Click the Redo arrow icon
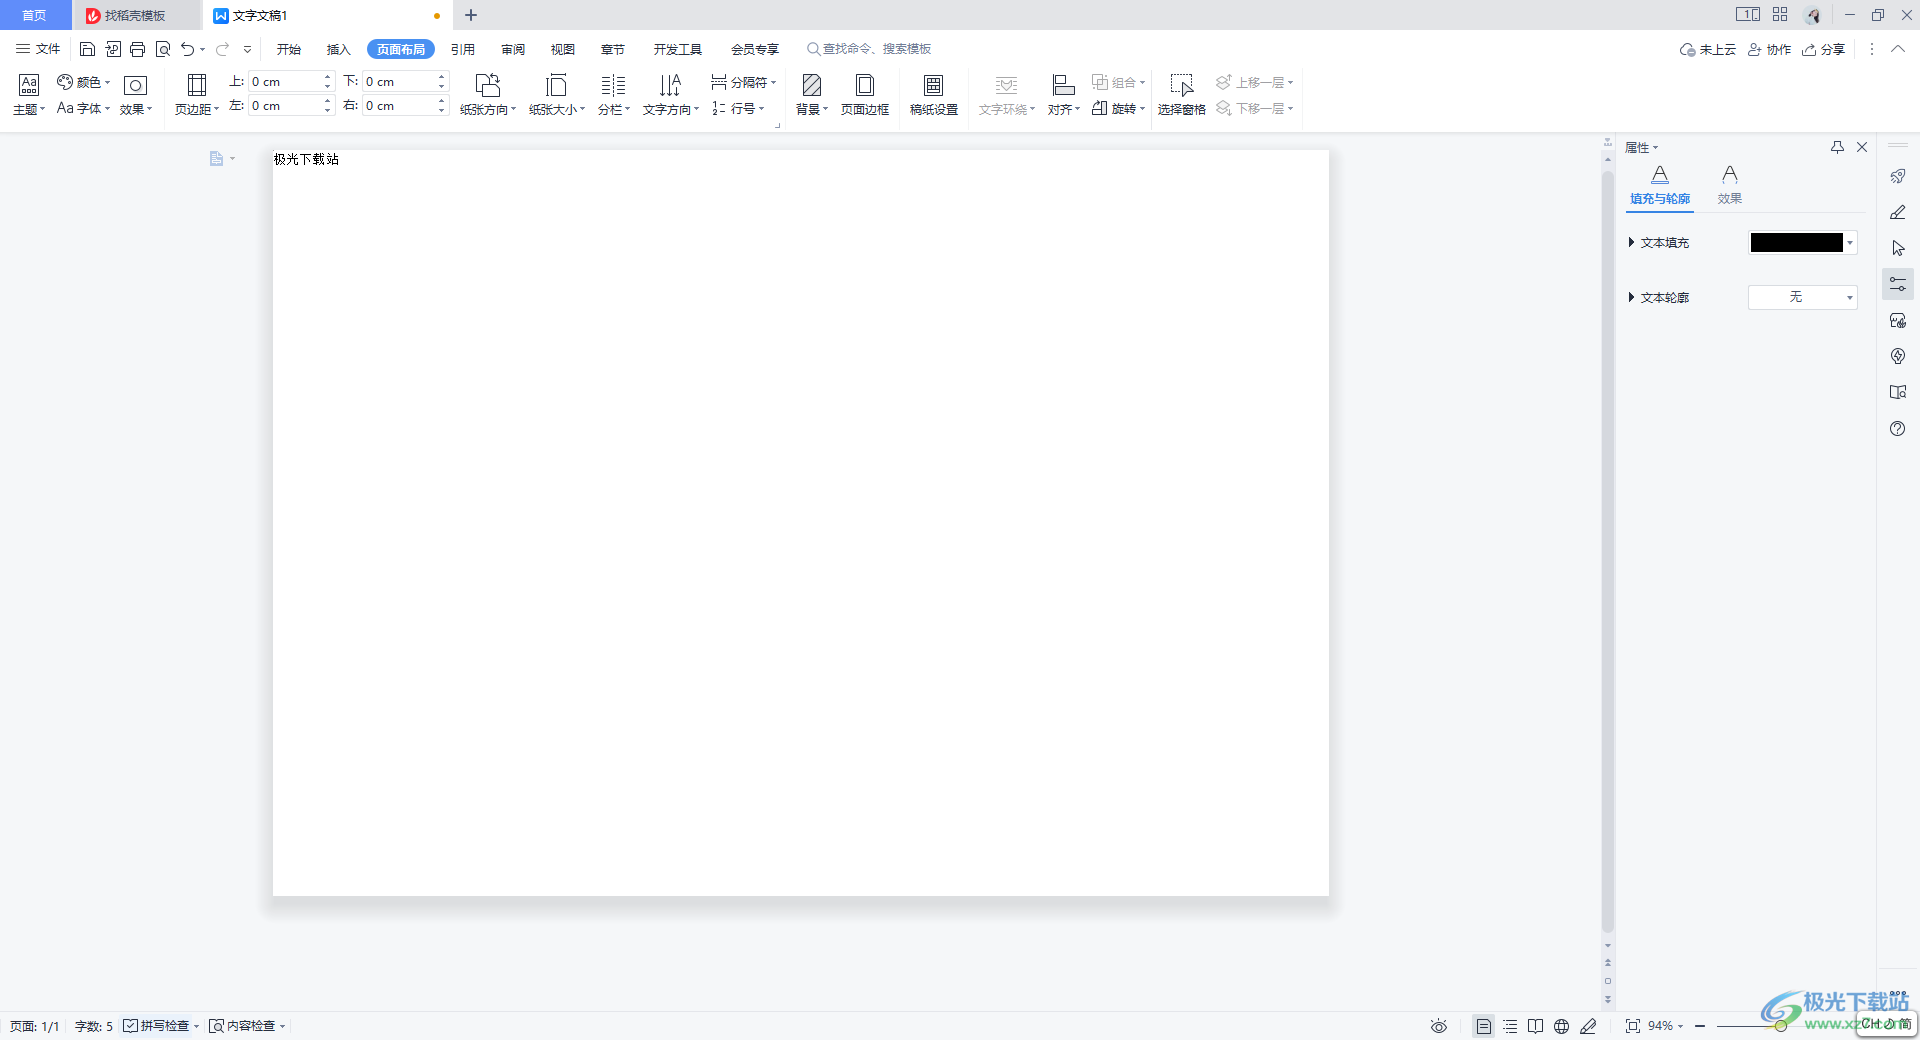1920x1040 pixels. (223, 49)
